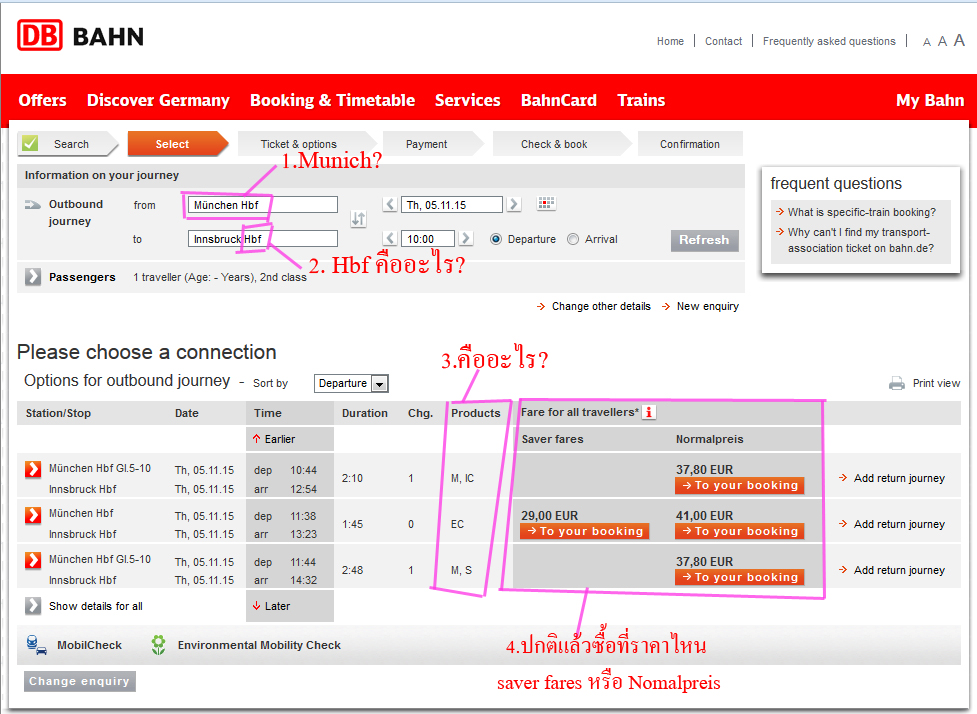Open the Booking & Timetable menu
This screenshot has width=977, height=714.
point(332,100)
